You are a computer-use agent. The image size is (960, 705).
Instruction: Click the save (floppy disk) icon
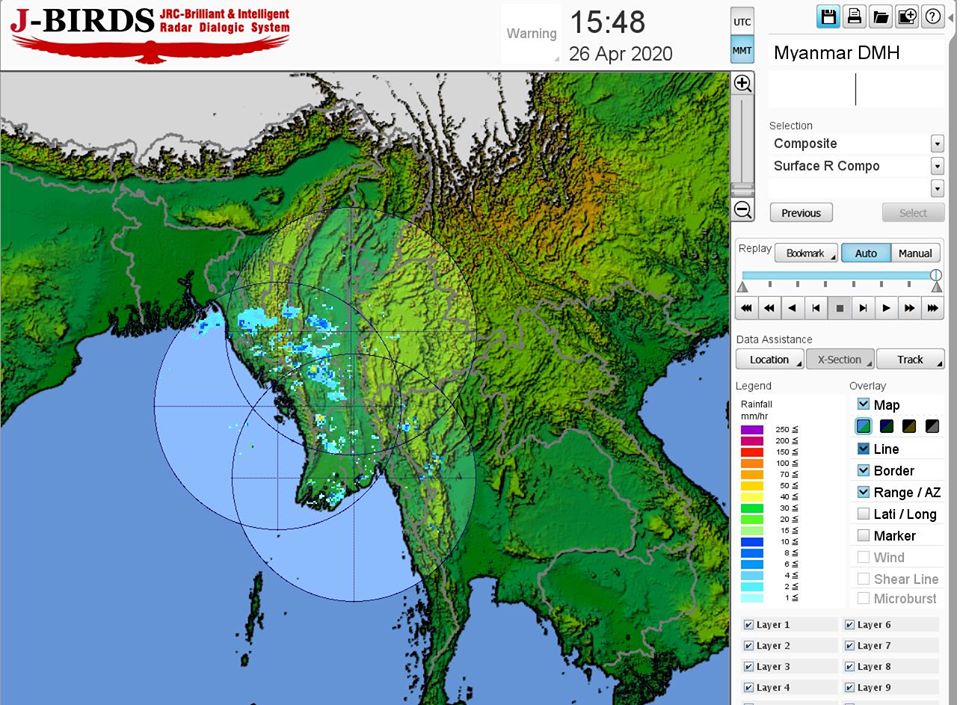coord(828,16)
